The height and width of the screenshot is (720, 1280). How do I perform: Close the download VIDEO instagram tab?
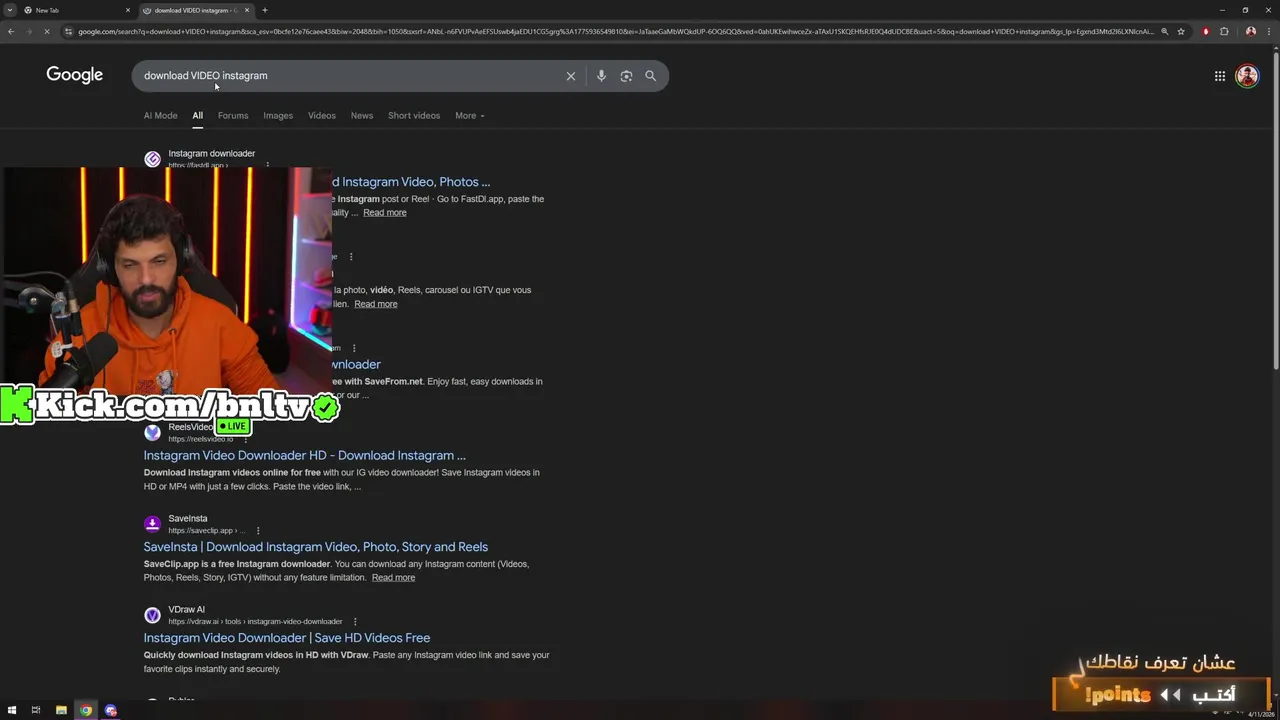pos(247,10)
